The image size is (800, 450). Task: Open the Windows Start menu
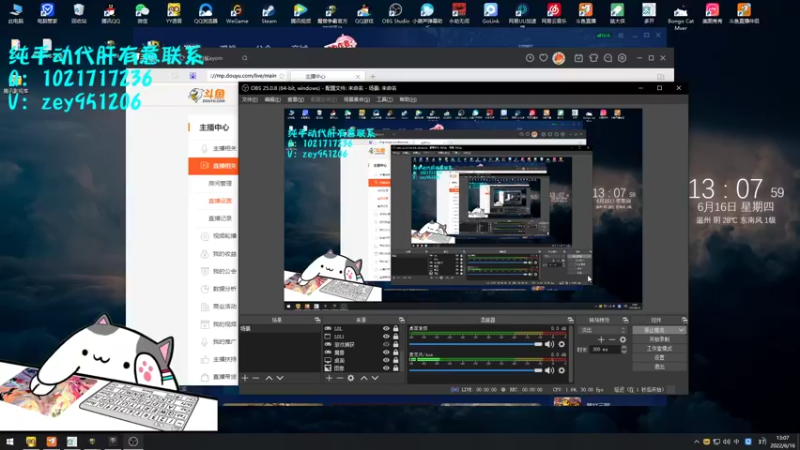click(10, 441)
